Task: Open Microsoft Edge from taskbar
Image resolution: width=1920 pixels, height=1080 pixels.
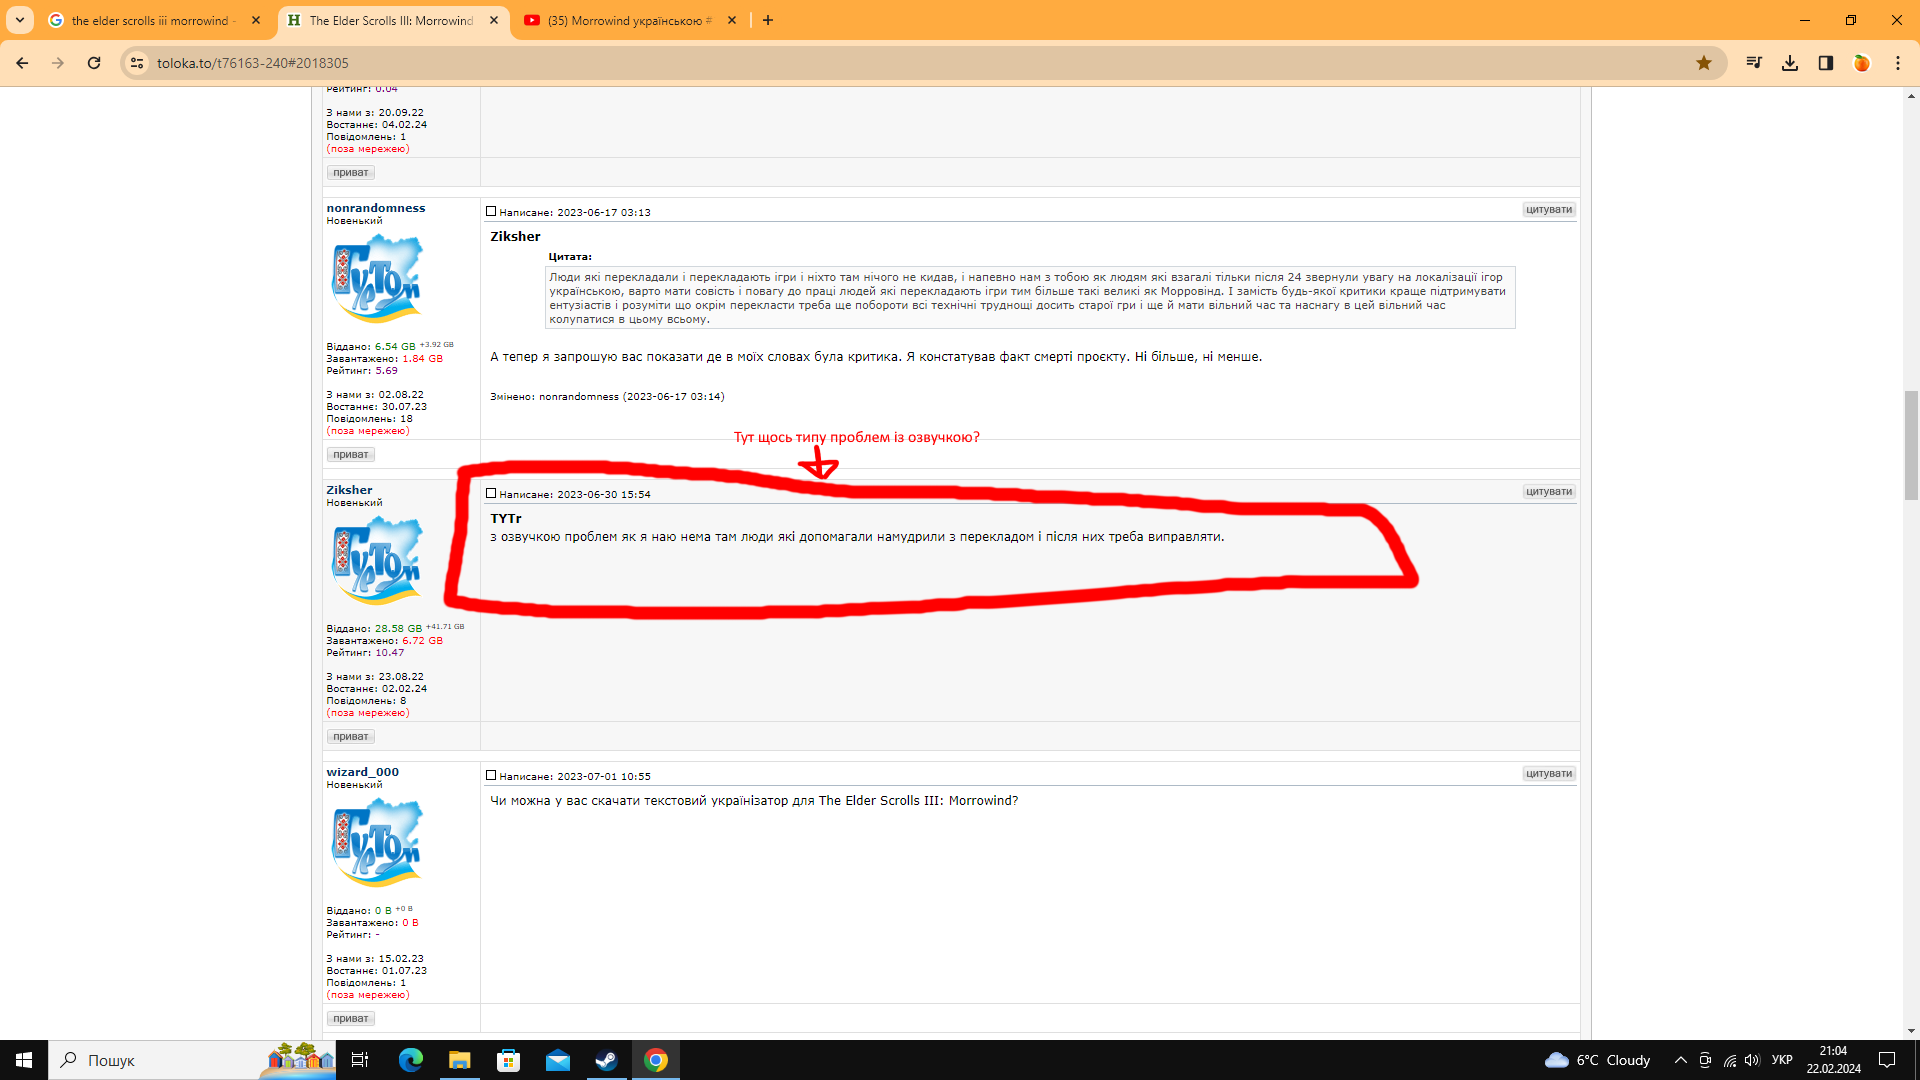Action: pyautogui.click(x=411, y=1060)
